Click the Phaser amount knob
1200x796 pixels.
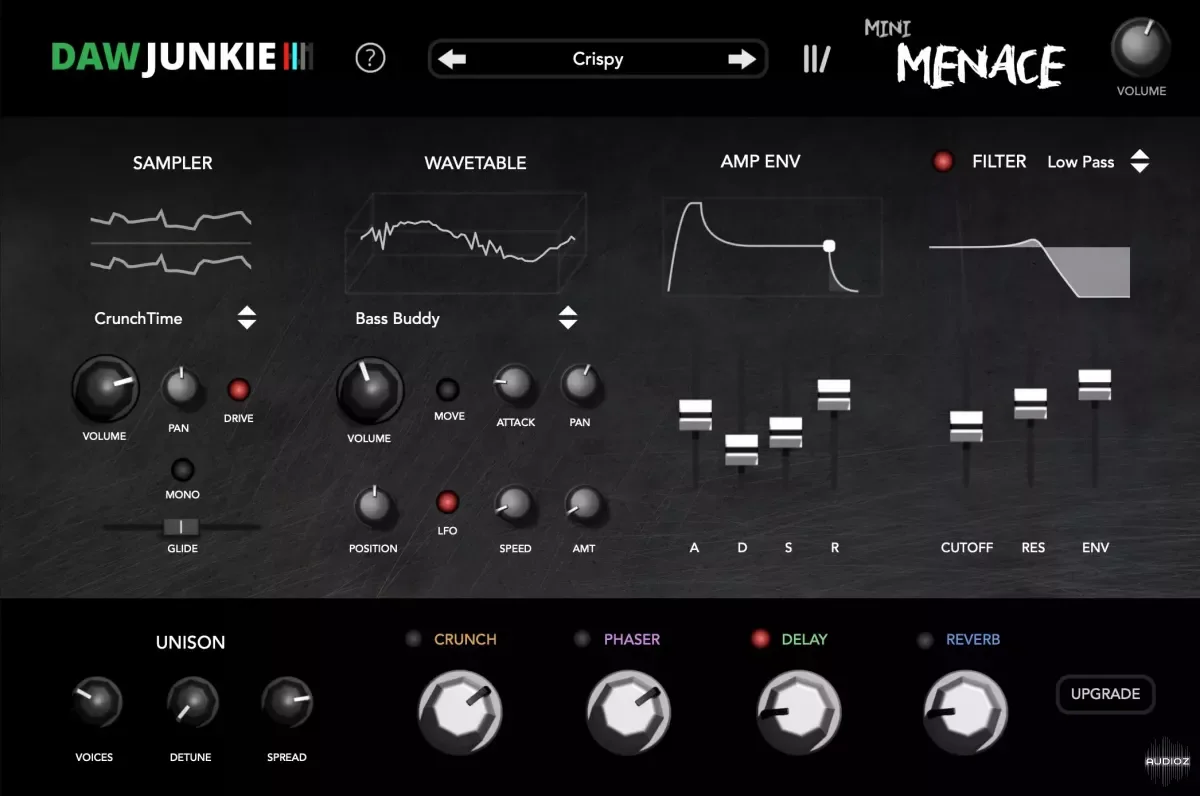(x=629, y=712)
